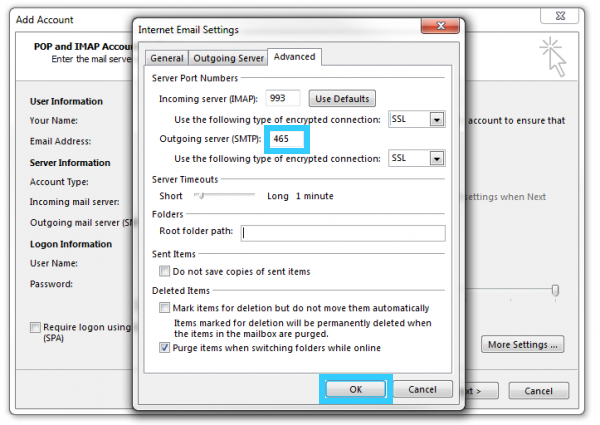Check 'Mark items for deletion' option
600x425 pixels.
(x=165, y=308)
